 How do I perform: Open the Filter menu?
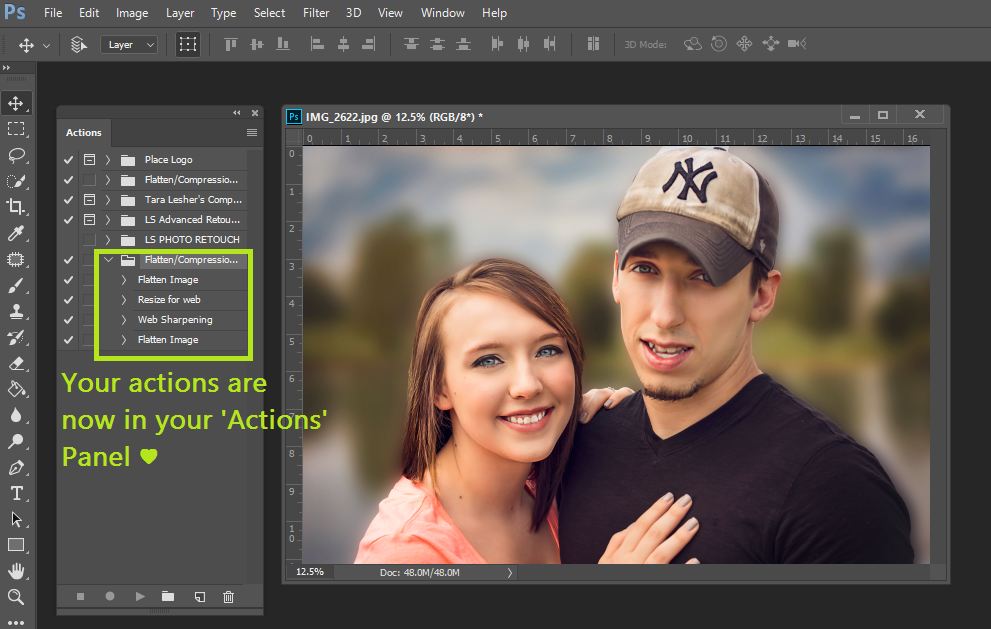point(316,13)
